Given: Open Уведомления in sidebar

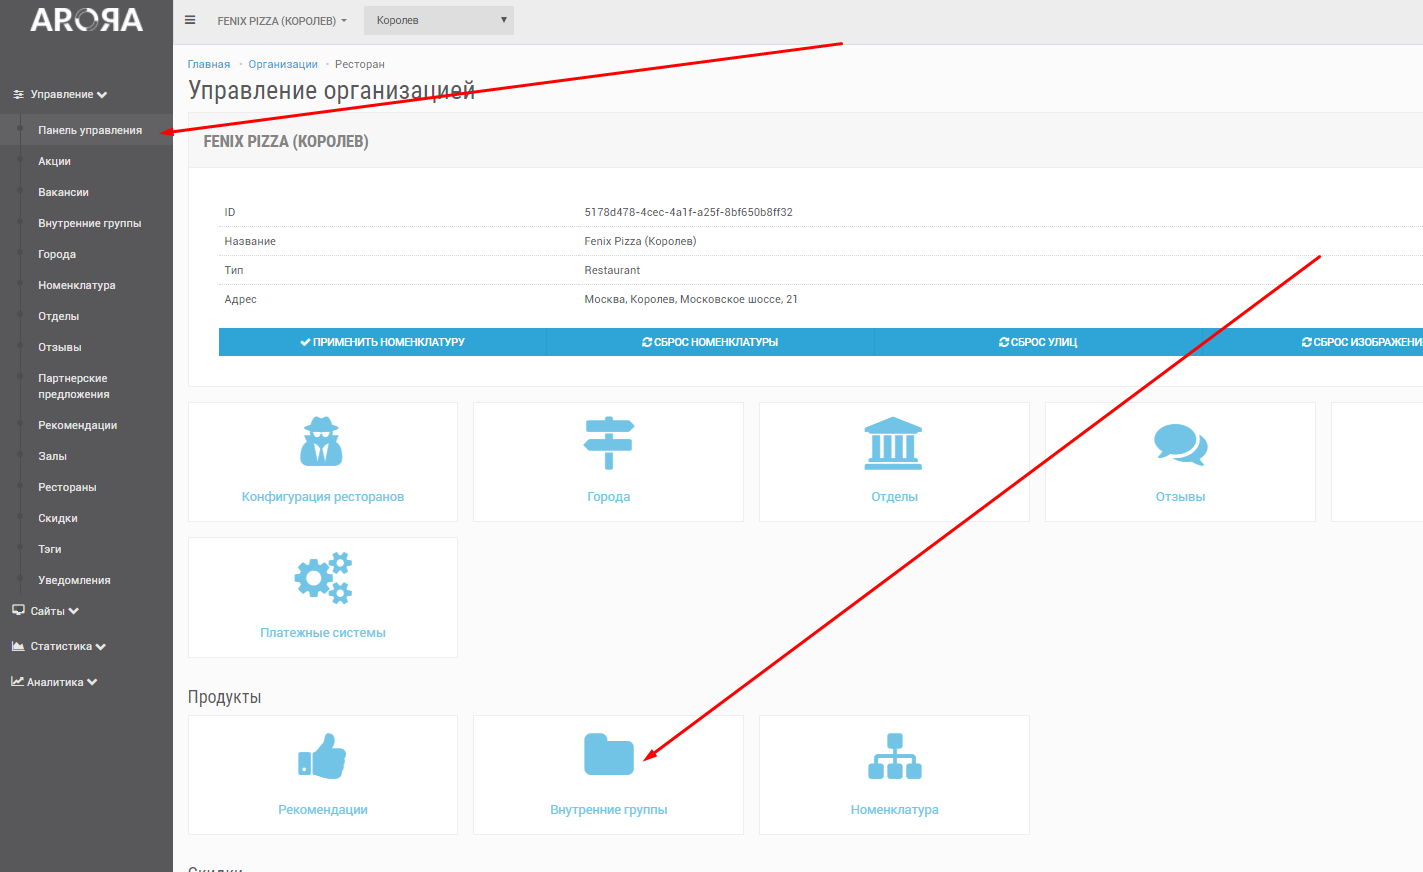Looking at the screenshot, I should (x=74, y=580).
